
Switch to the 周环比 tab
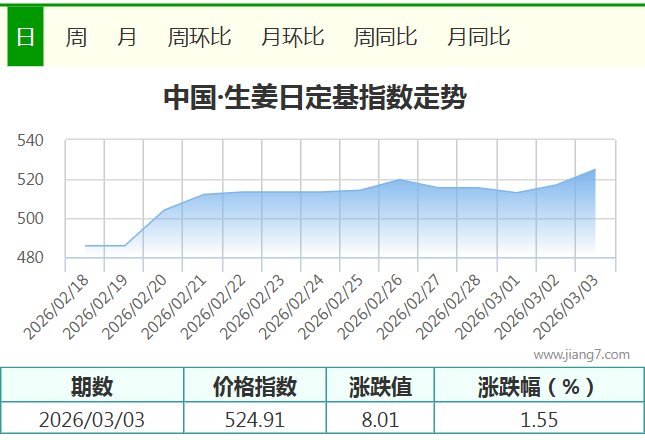[x=199, y=38]
